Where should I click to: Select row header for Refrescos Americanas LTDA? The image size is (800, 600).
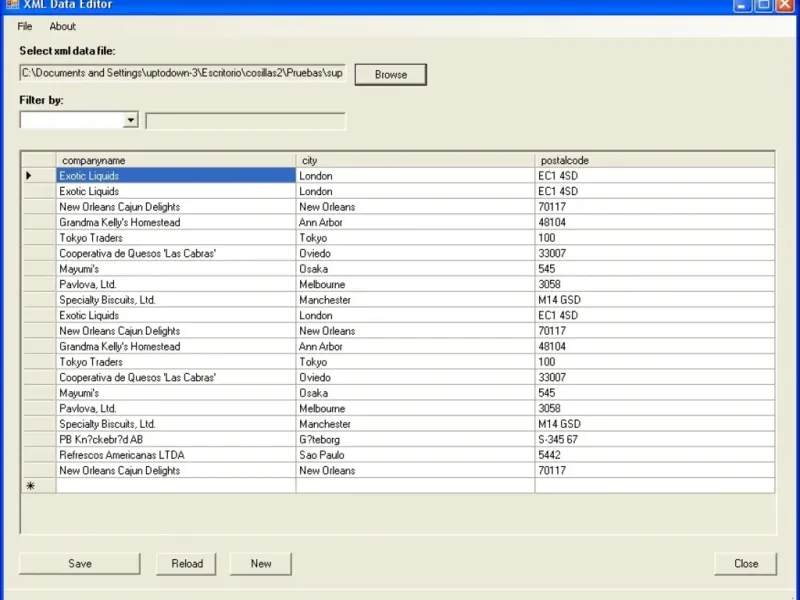[38, 455]
